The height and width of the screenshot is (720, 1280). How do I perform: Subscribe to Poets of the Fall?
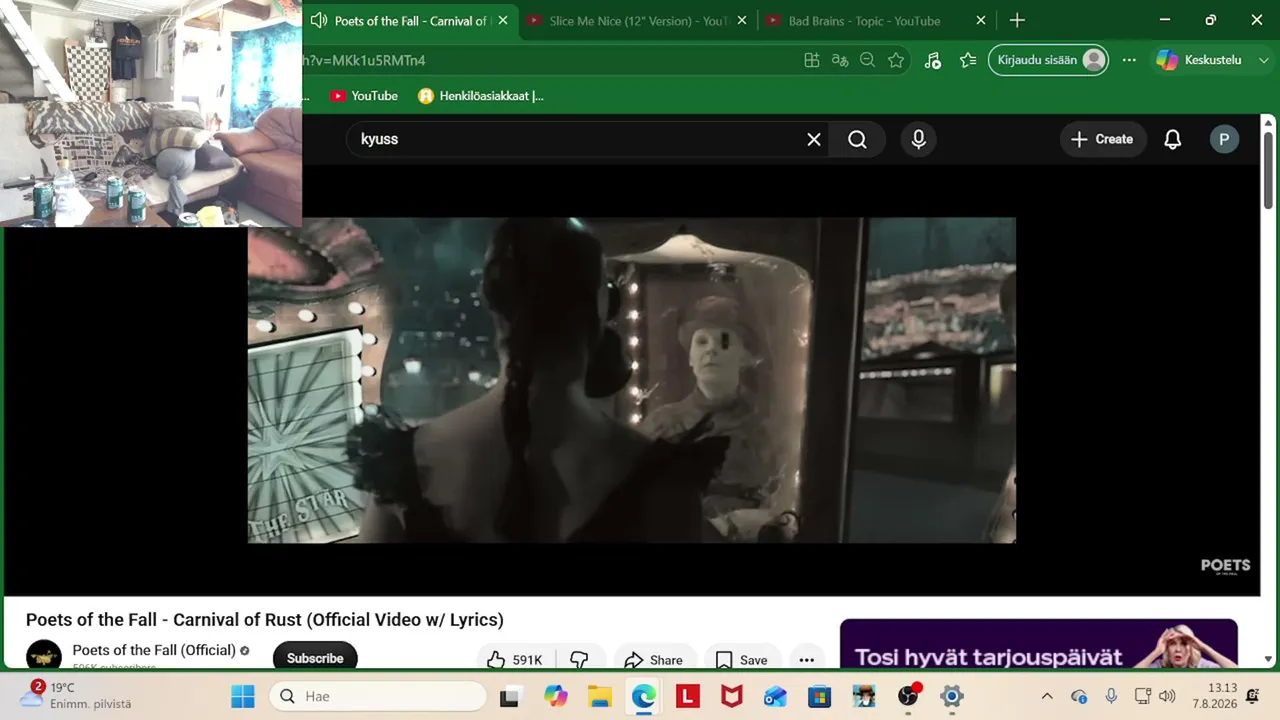[x=315, y=657]
